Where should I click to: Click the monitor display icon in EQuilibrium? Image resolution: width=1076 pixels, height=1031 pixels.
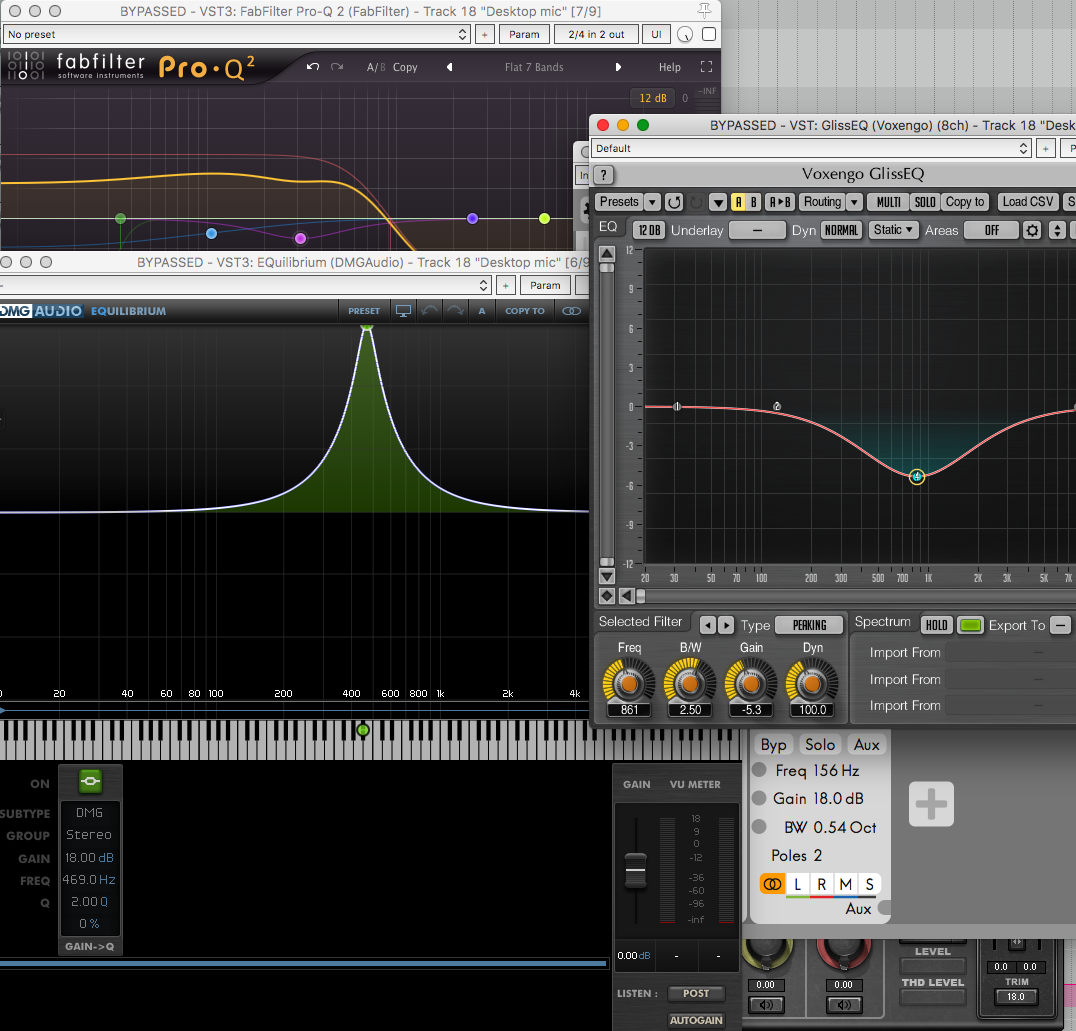coord(403,311)
